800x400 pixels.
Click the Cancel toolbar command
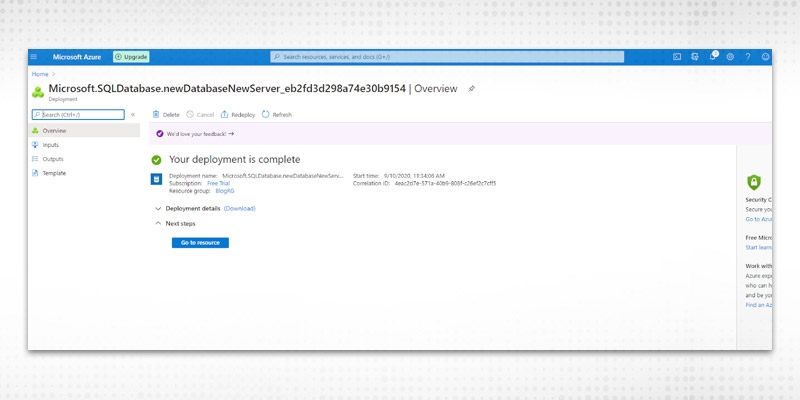click(x=200, y=115)
